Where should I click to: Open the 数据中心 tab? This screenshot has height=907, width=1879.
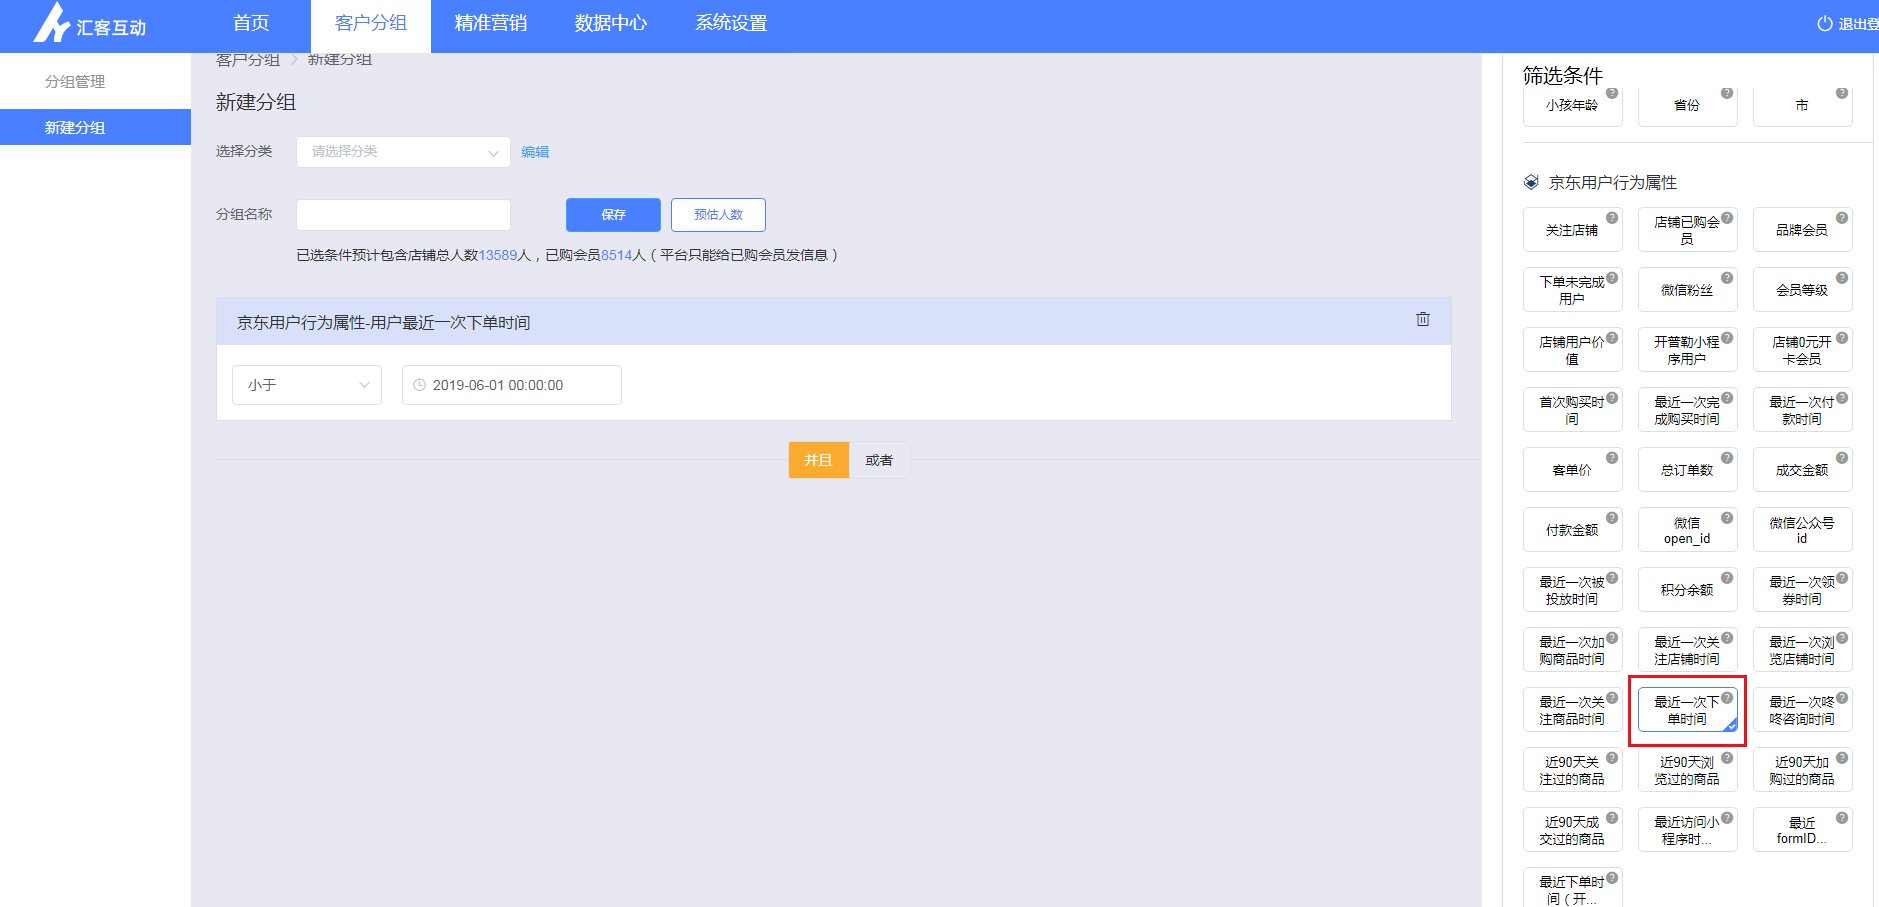coord(611,23)
